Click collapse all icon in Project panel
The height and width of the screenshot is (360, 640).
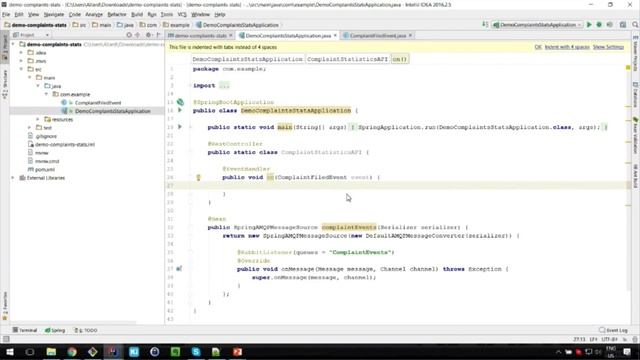click(138, 35)
